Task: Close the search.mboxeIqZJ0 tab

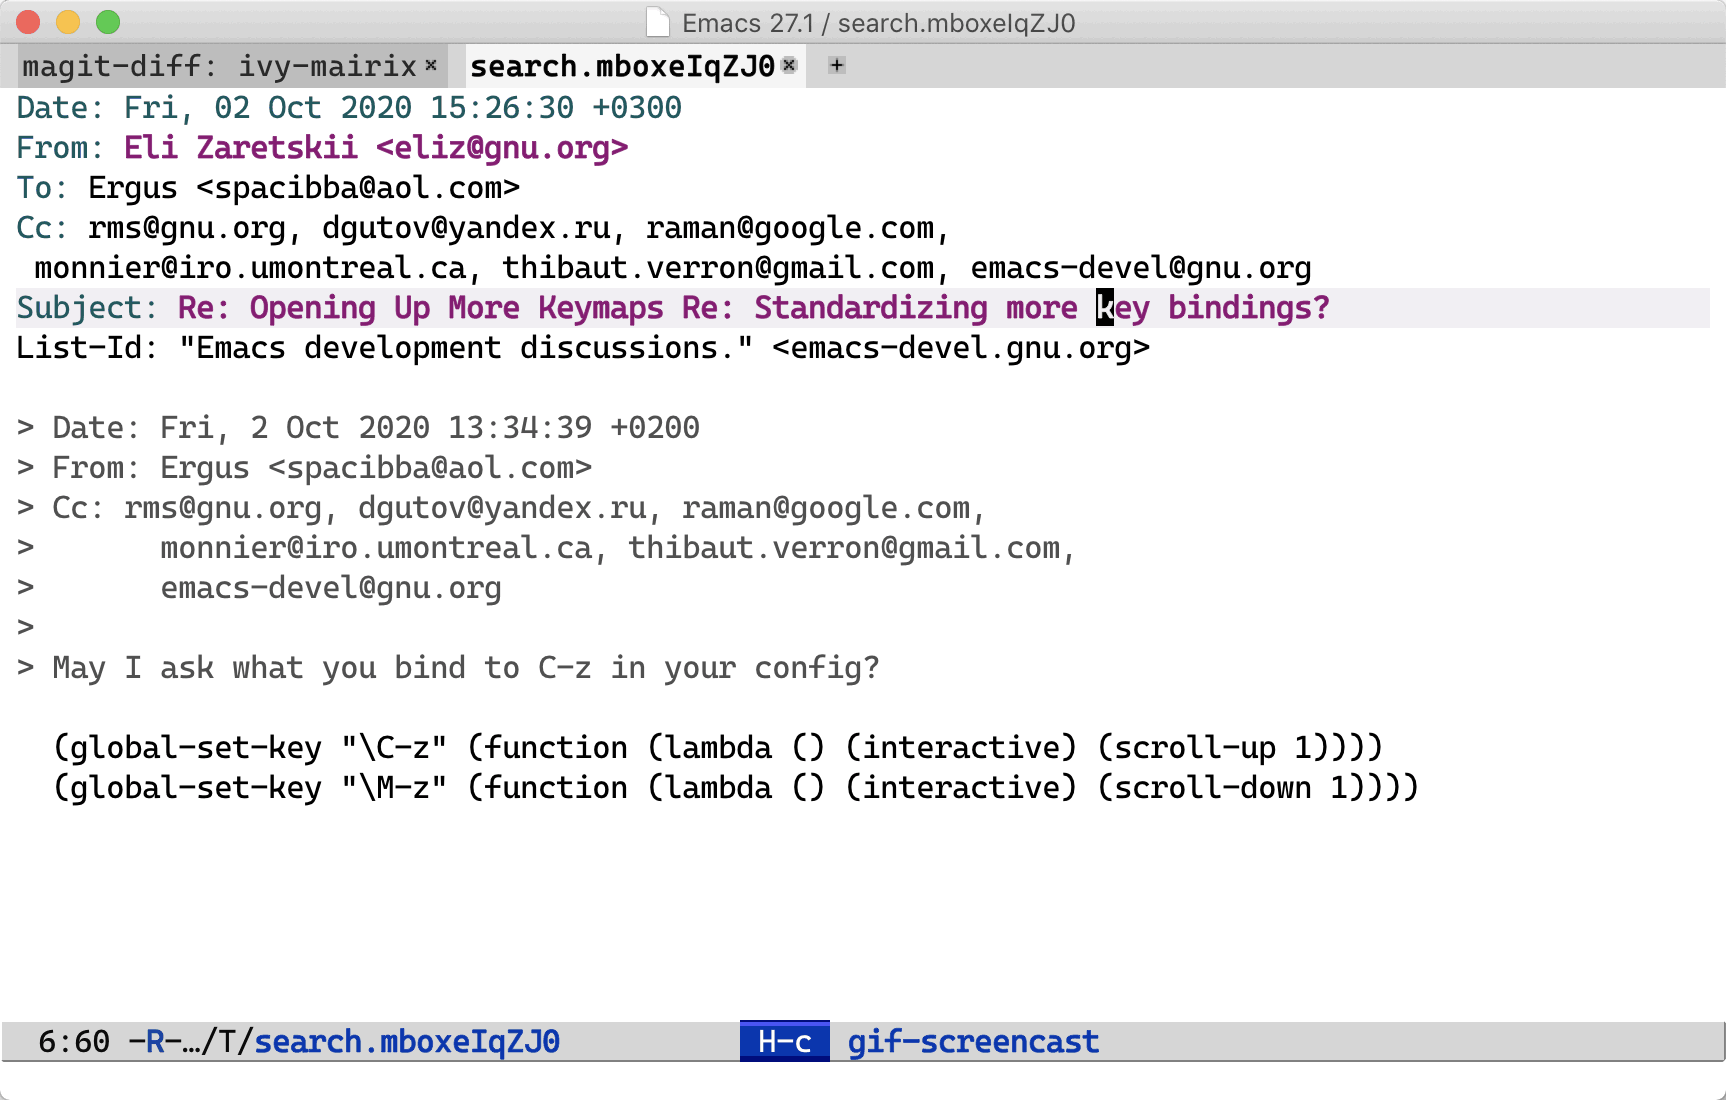Action: tap(789, 65)
